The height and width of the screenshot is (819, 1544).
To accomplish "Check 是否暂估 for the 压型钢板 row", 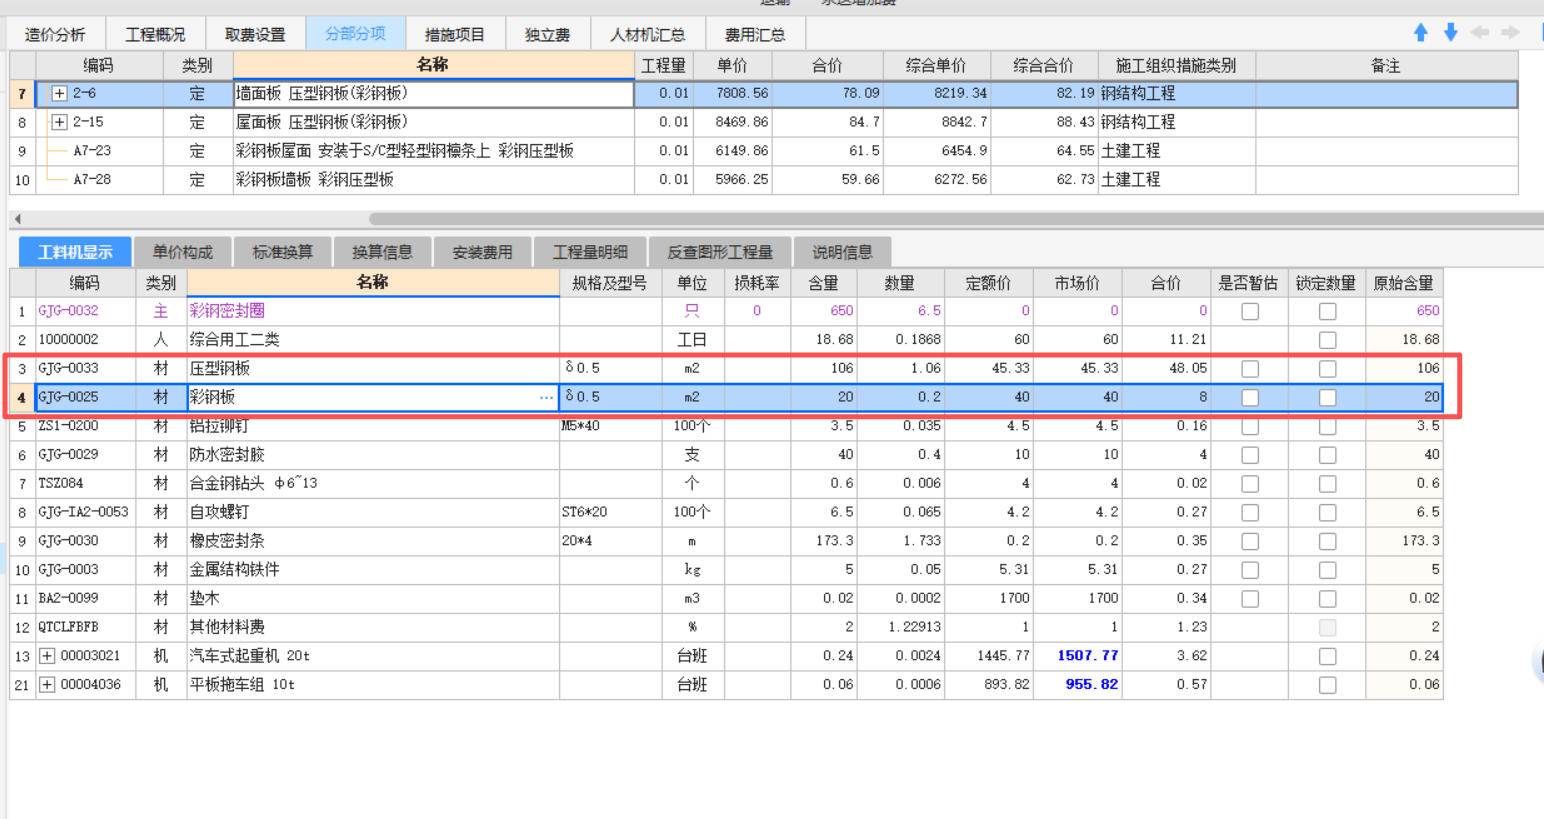I will 1249,368.
